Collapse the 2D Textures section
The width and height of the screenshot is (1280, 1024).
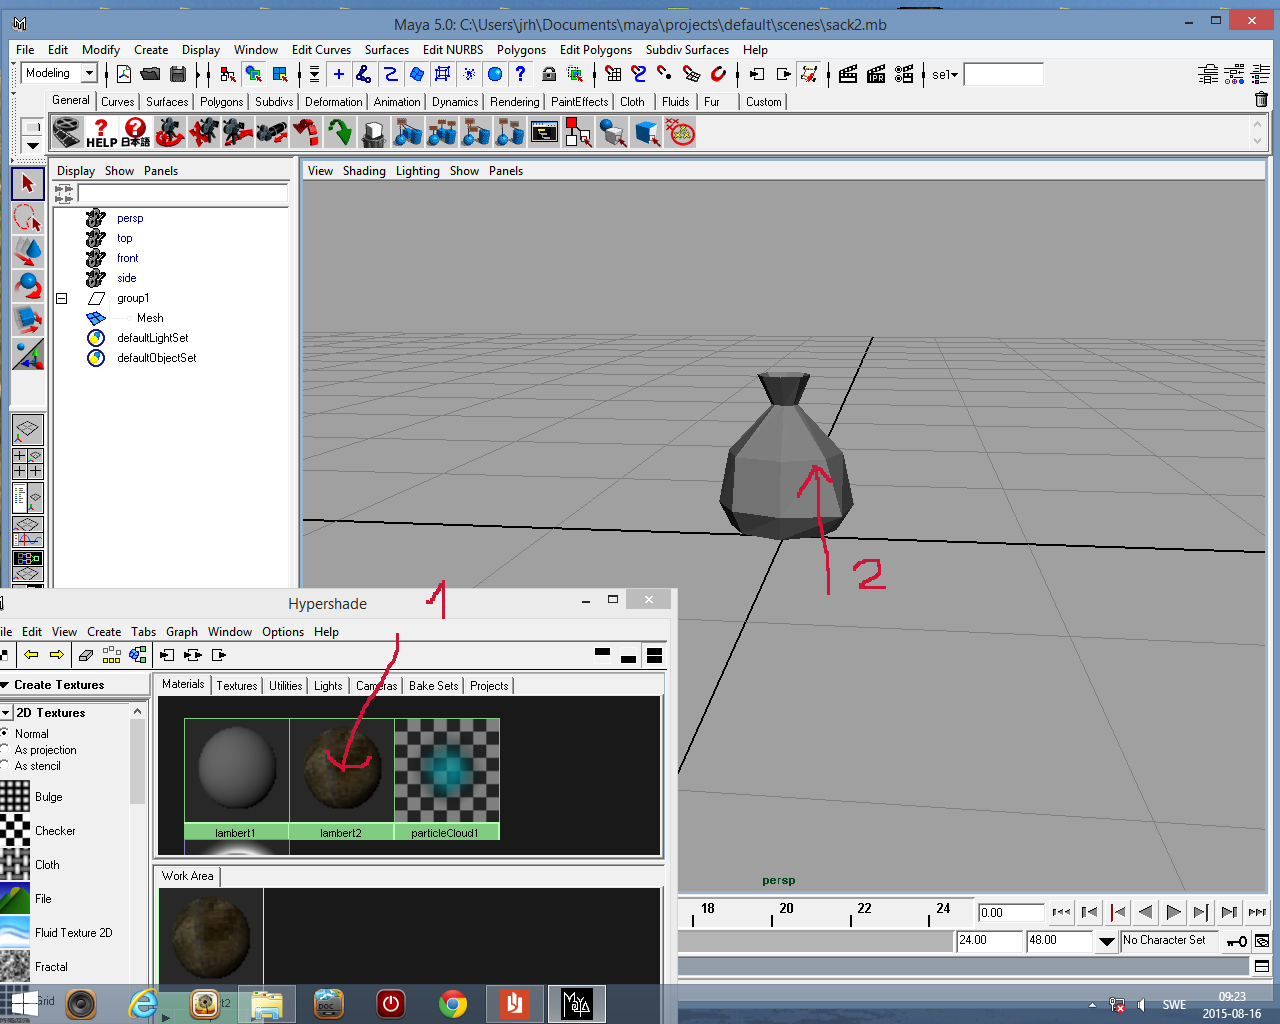pyautogui.click(x=6, y=713)
